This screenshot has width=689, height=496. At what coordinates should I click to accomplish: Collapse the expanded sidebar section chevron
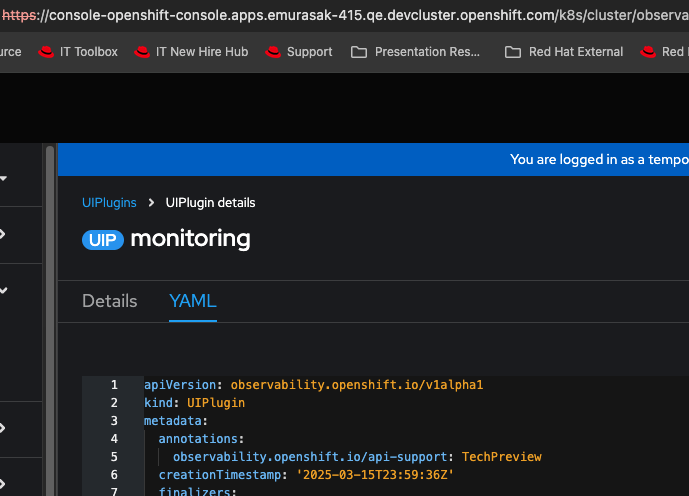coord(4,291)
